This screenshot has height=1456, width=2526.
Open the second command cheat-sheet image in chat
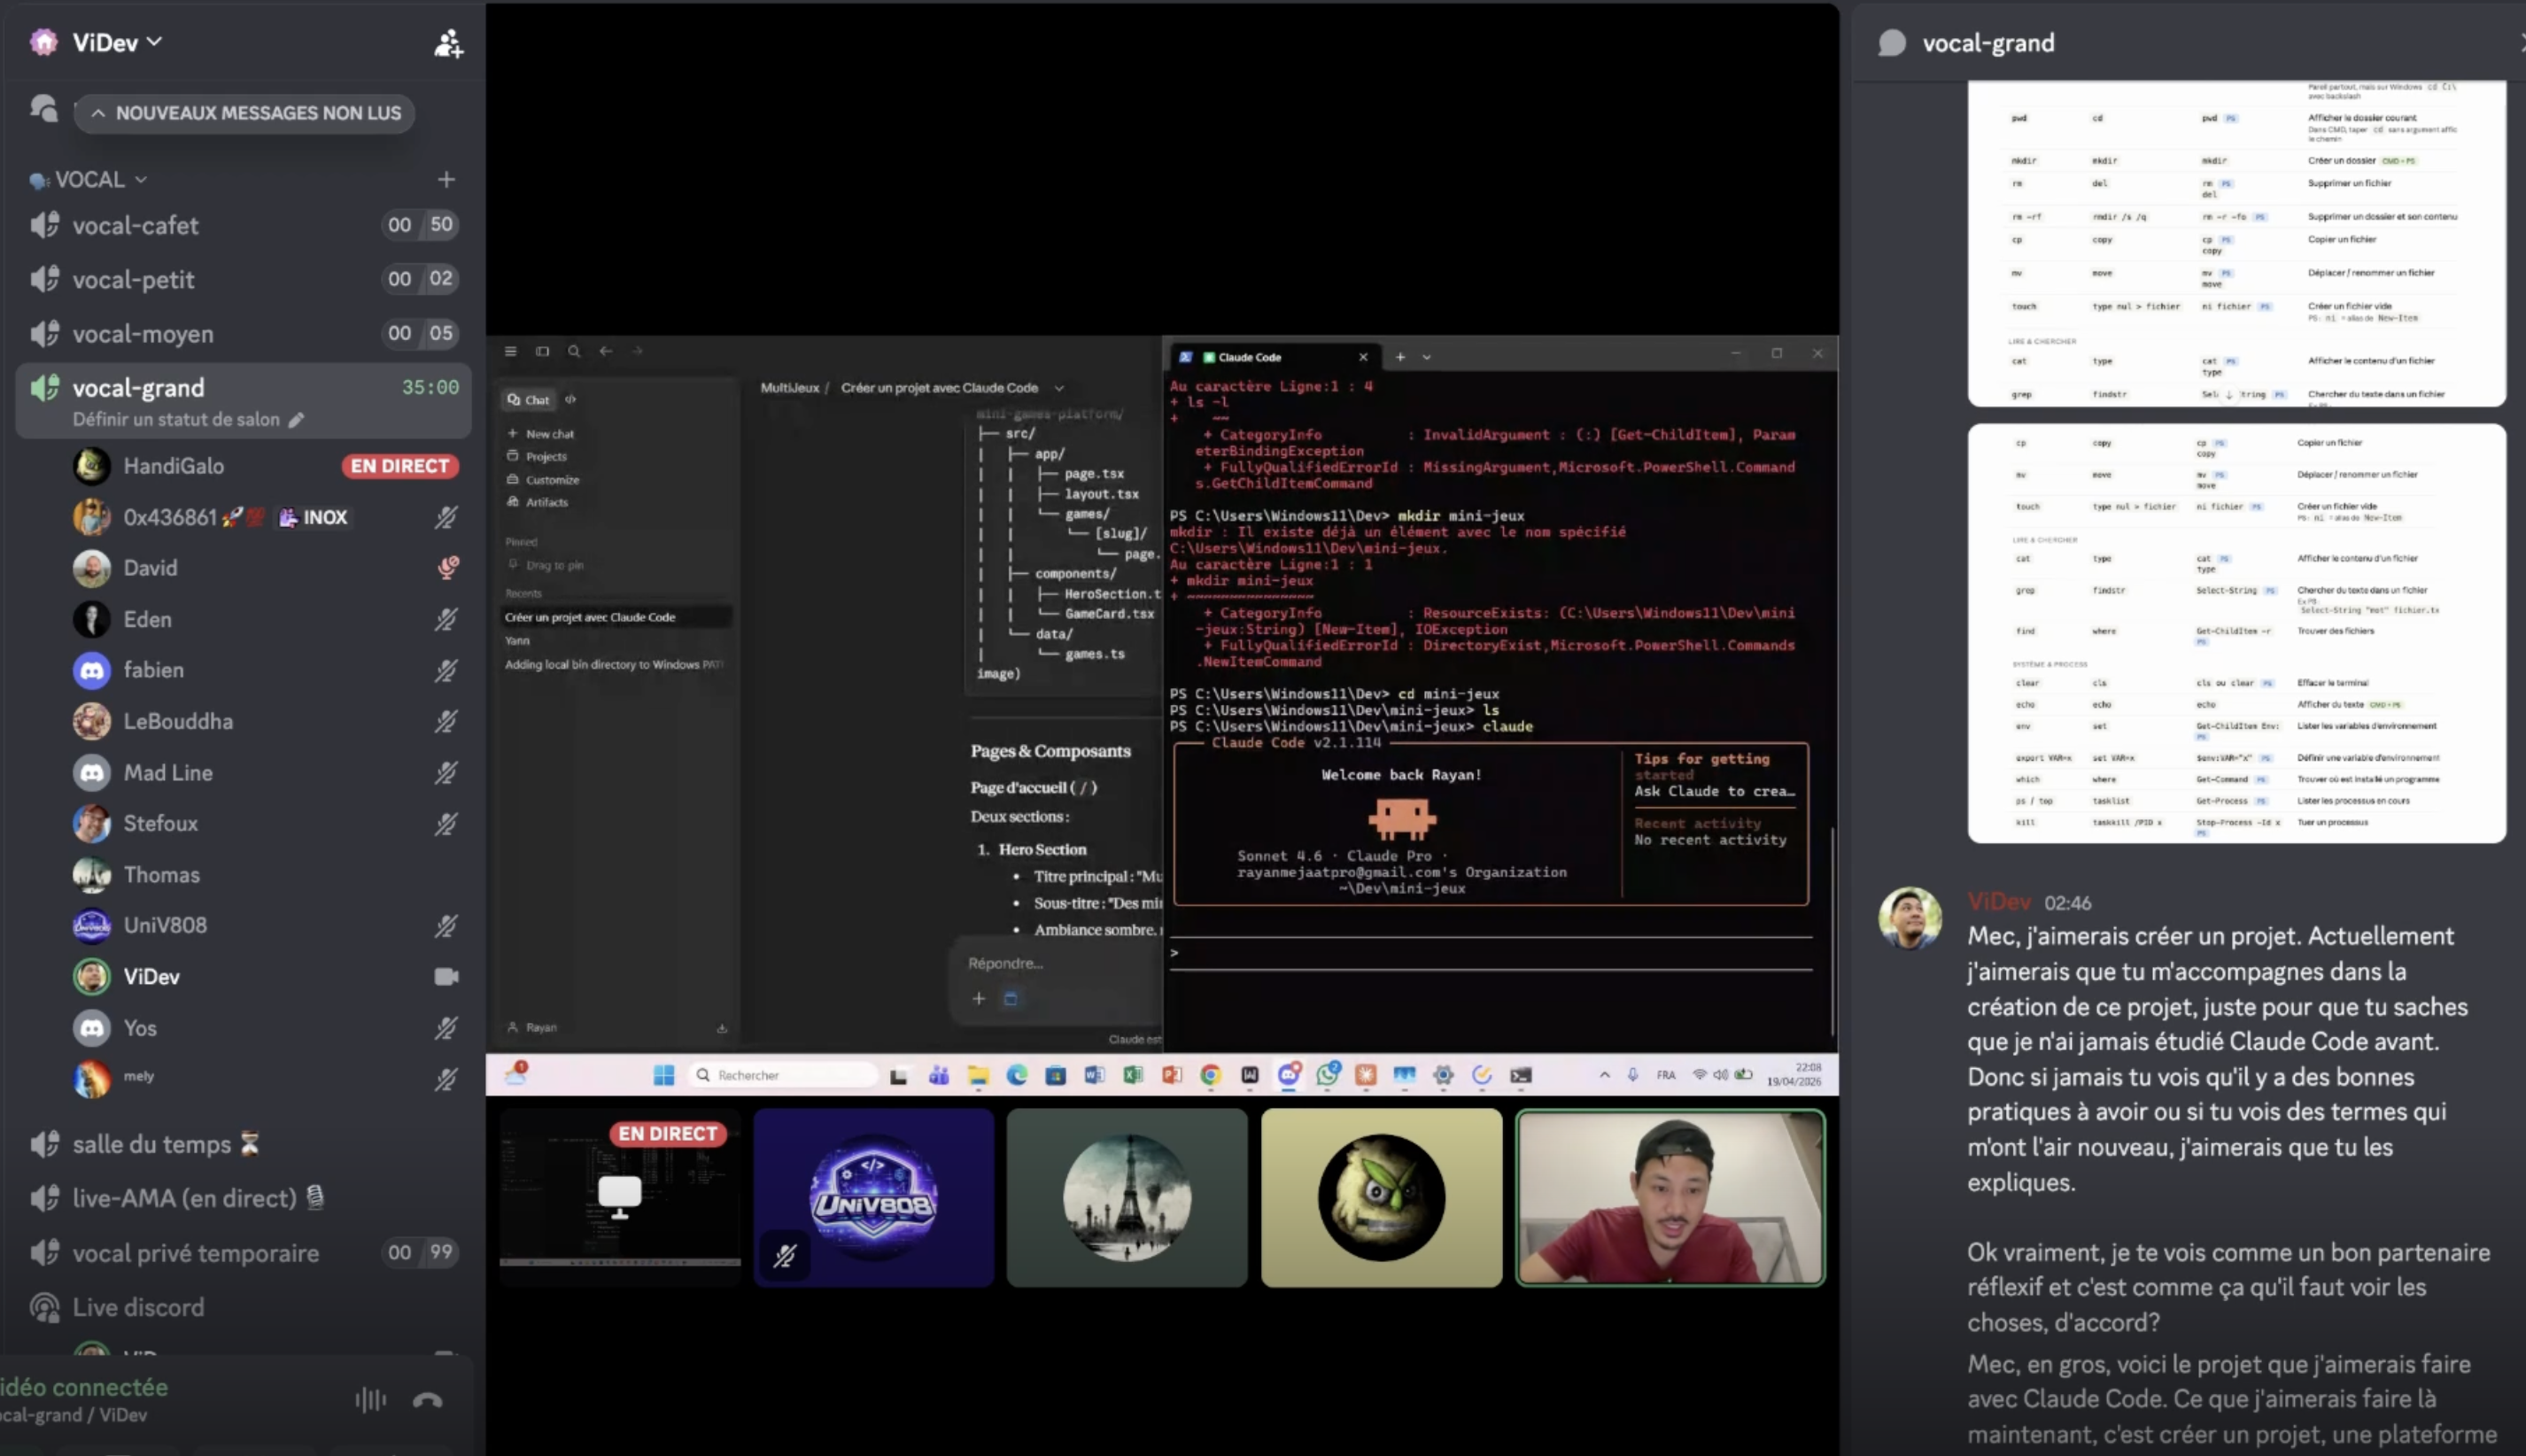click(2236, 633)
